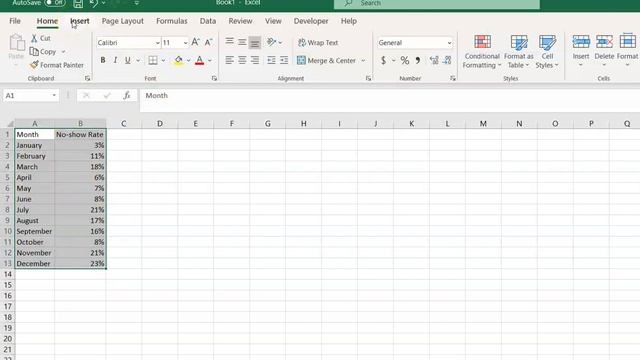Click the Paste clipboard icon
The image size is (640, 360).
pyautogui.click(x=16, y=43)
